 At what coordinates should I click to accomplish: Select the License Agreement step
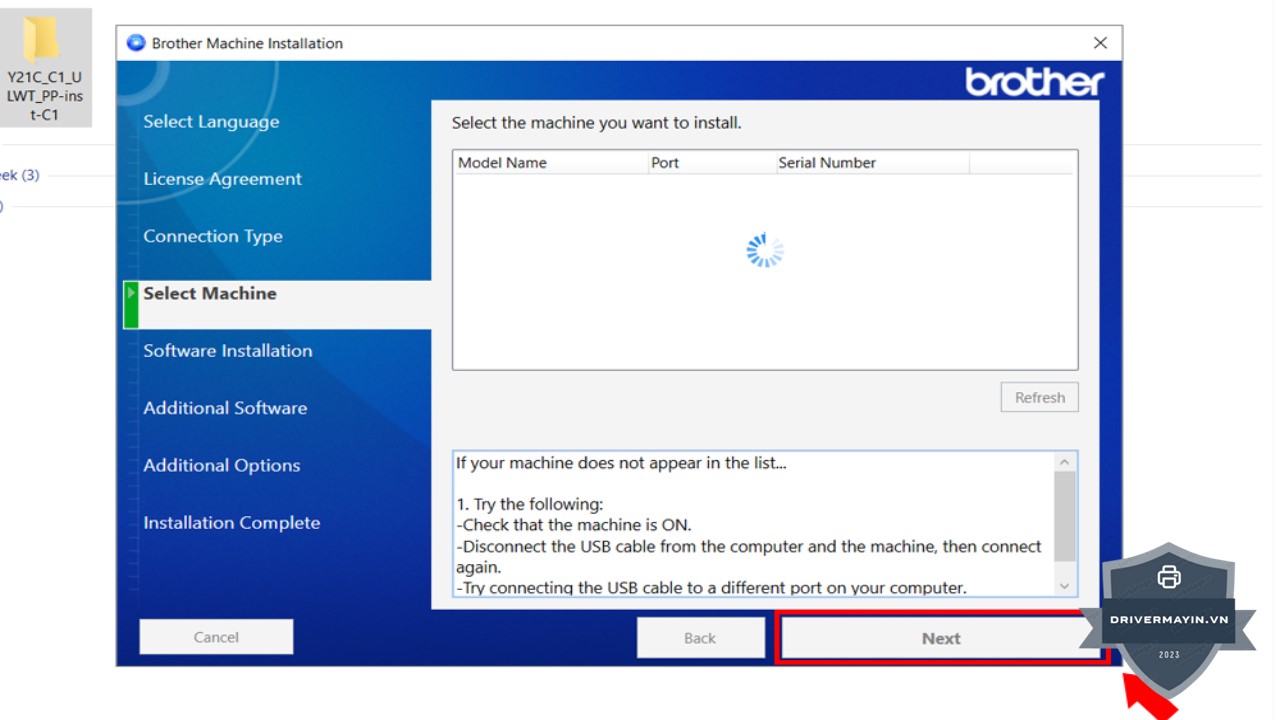pos(222,179)
